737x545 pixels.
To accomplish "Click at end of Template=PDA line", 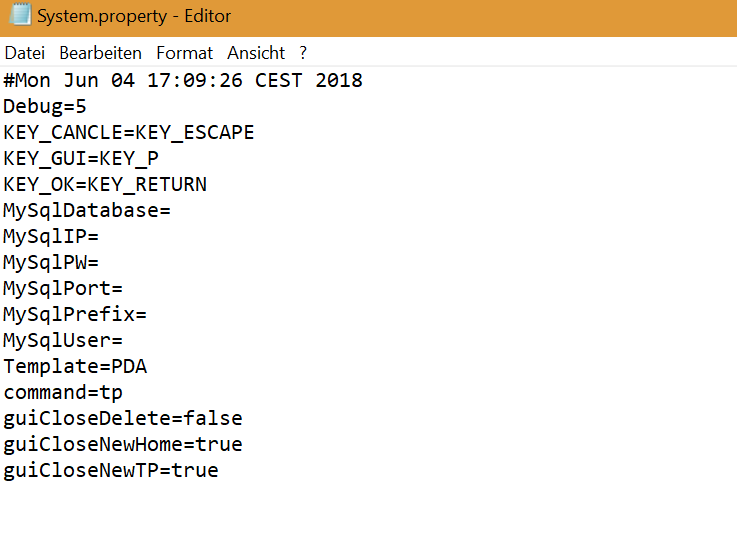I will tap(149, 367).
